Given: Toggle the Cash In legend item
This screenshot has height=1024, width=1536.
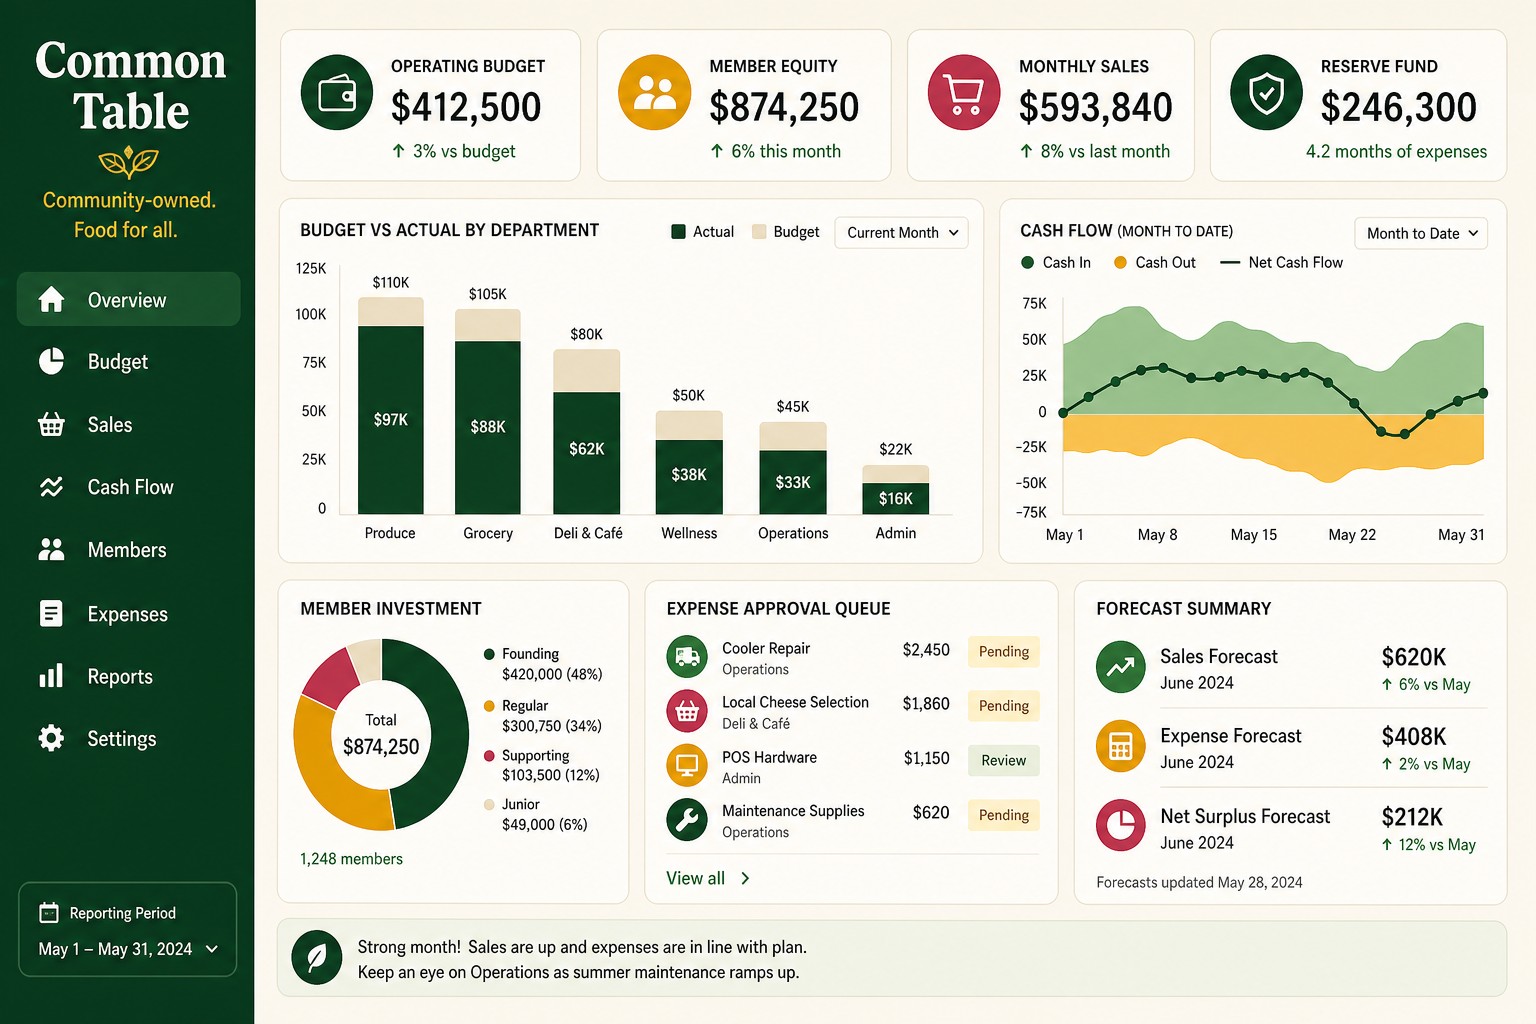Looking at the screenshot, I should 1056,262.
